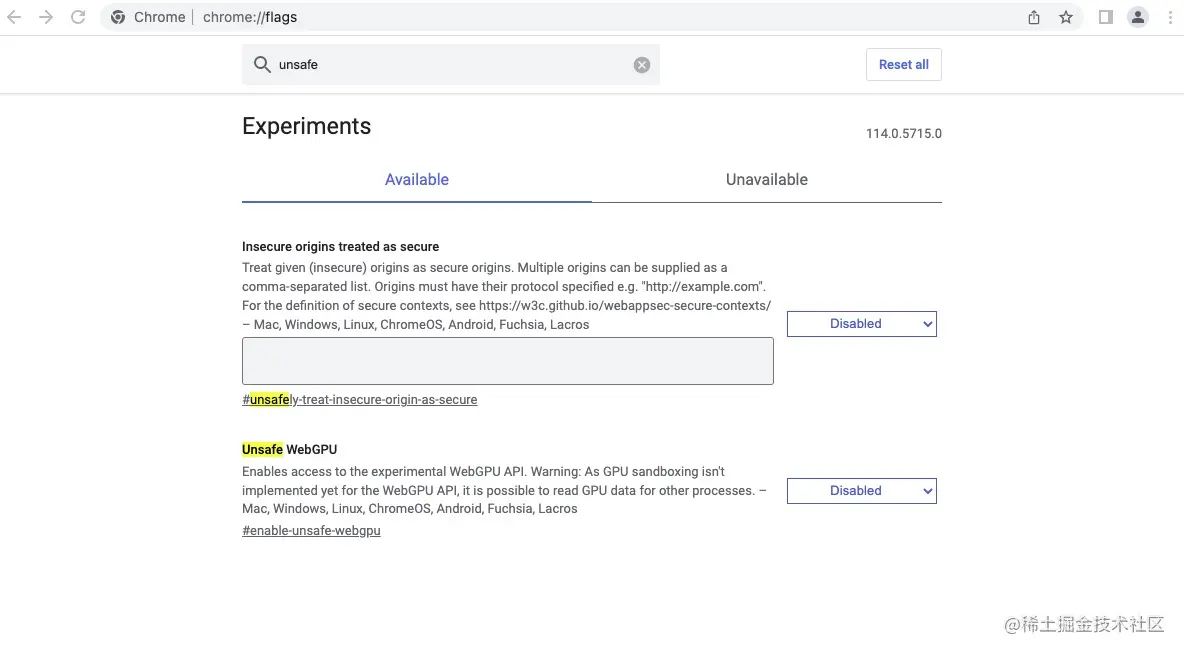Click the magnifier search icon
Viewport: 1184px width, 654px height.
pos(262,65)
